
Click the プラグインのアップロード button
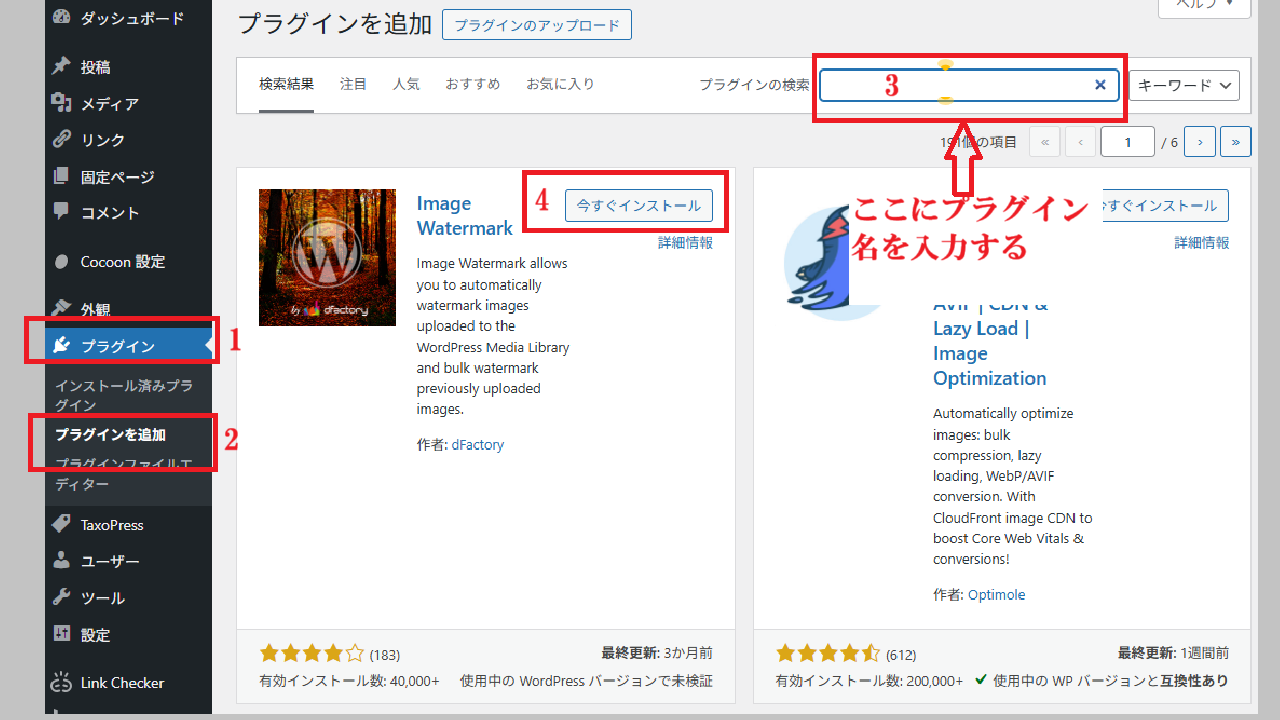537,25
